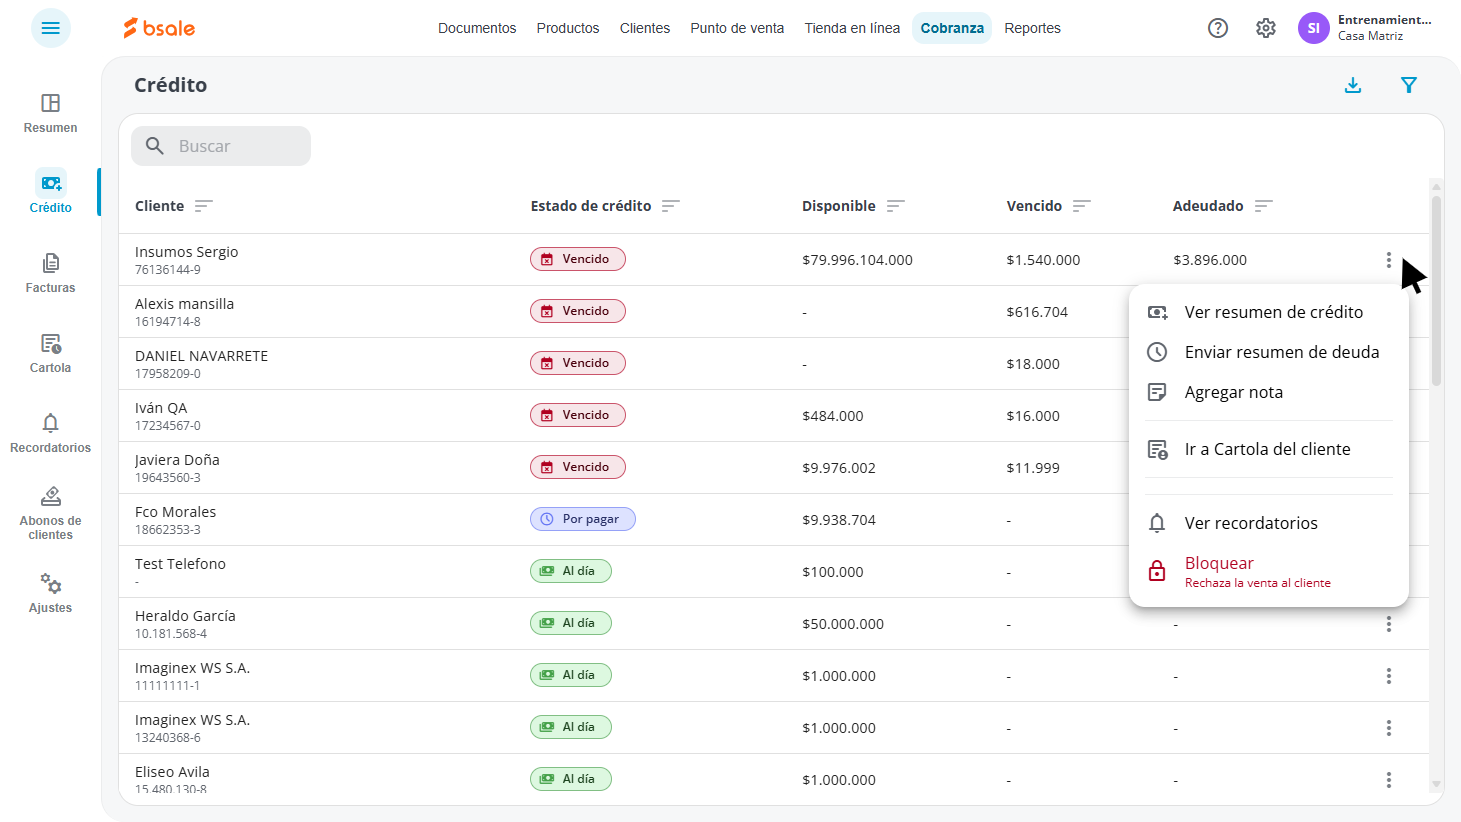Open the help question mark icon
Screen dimensions: 1461x822
pos(1218,28)
